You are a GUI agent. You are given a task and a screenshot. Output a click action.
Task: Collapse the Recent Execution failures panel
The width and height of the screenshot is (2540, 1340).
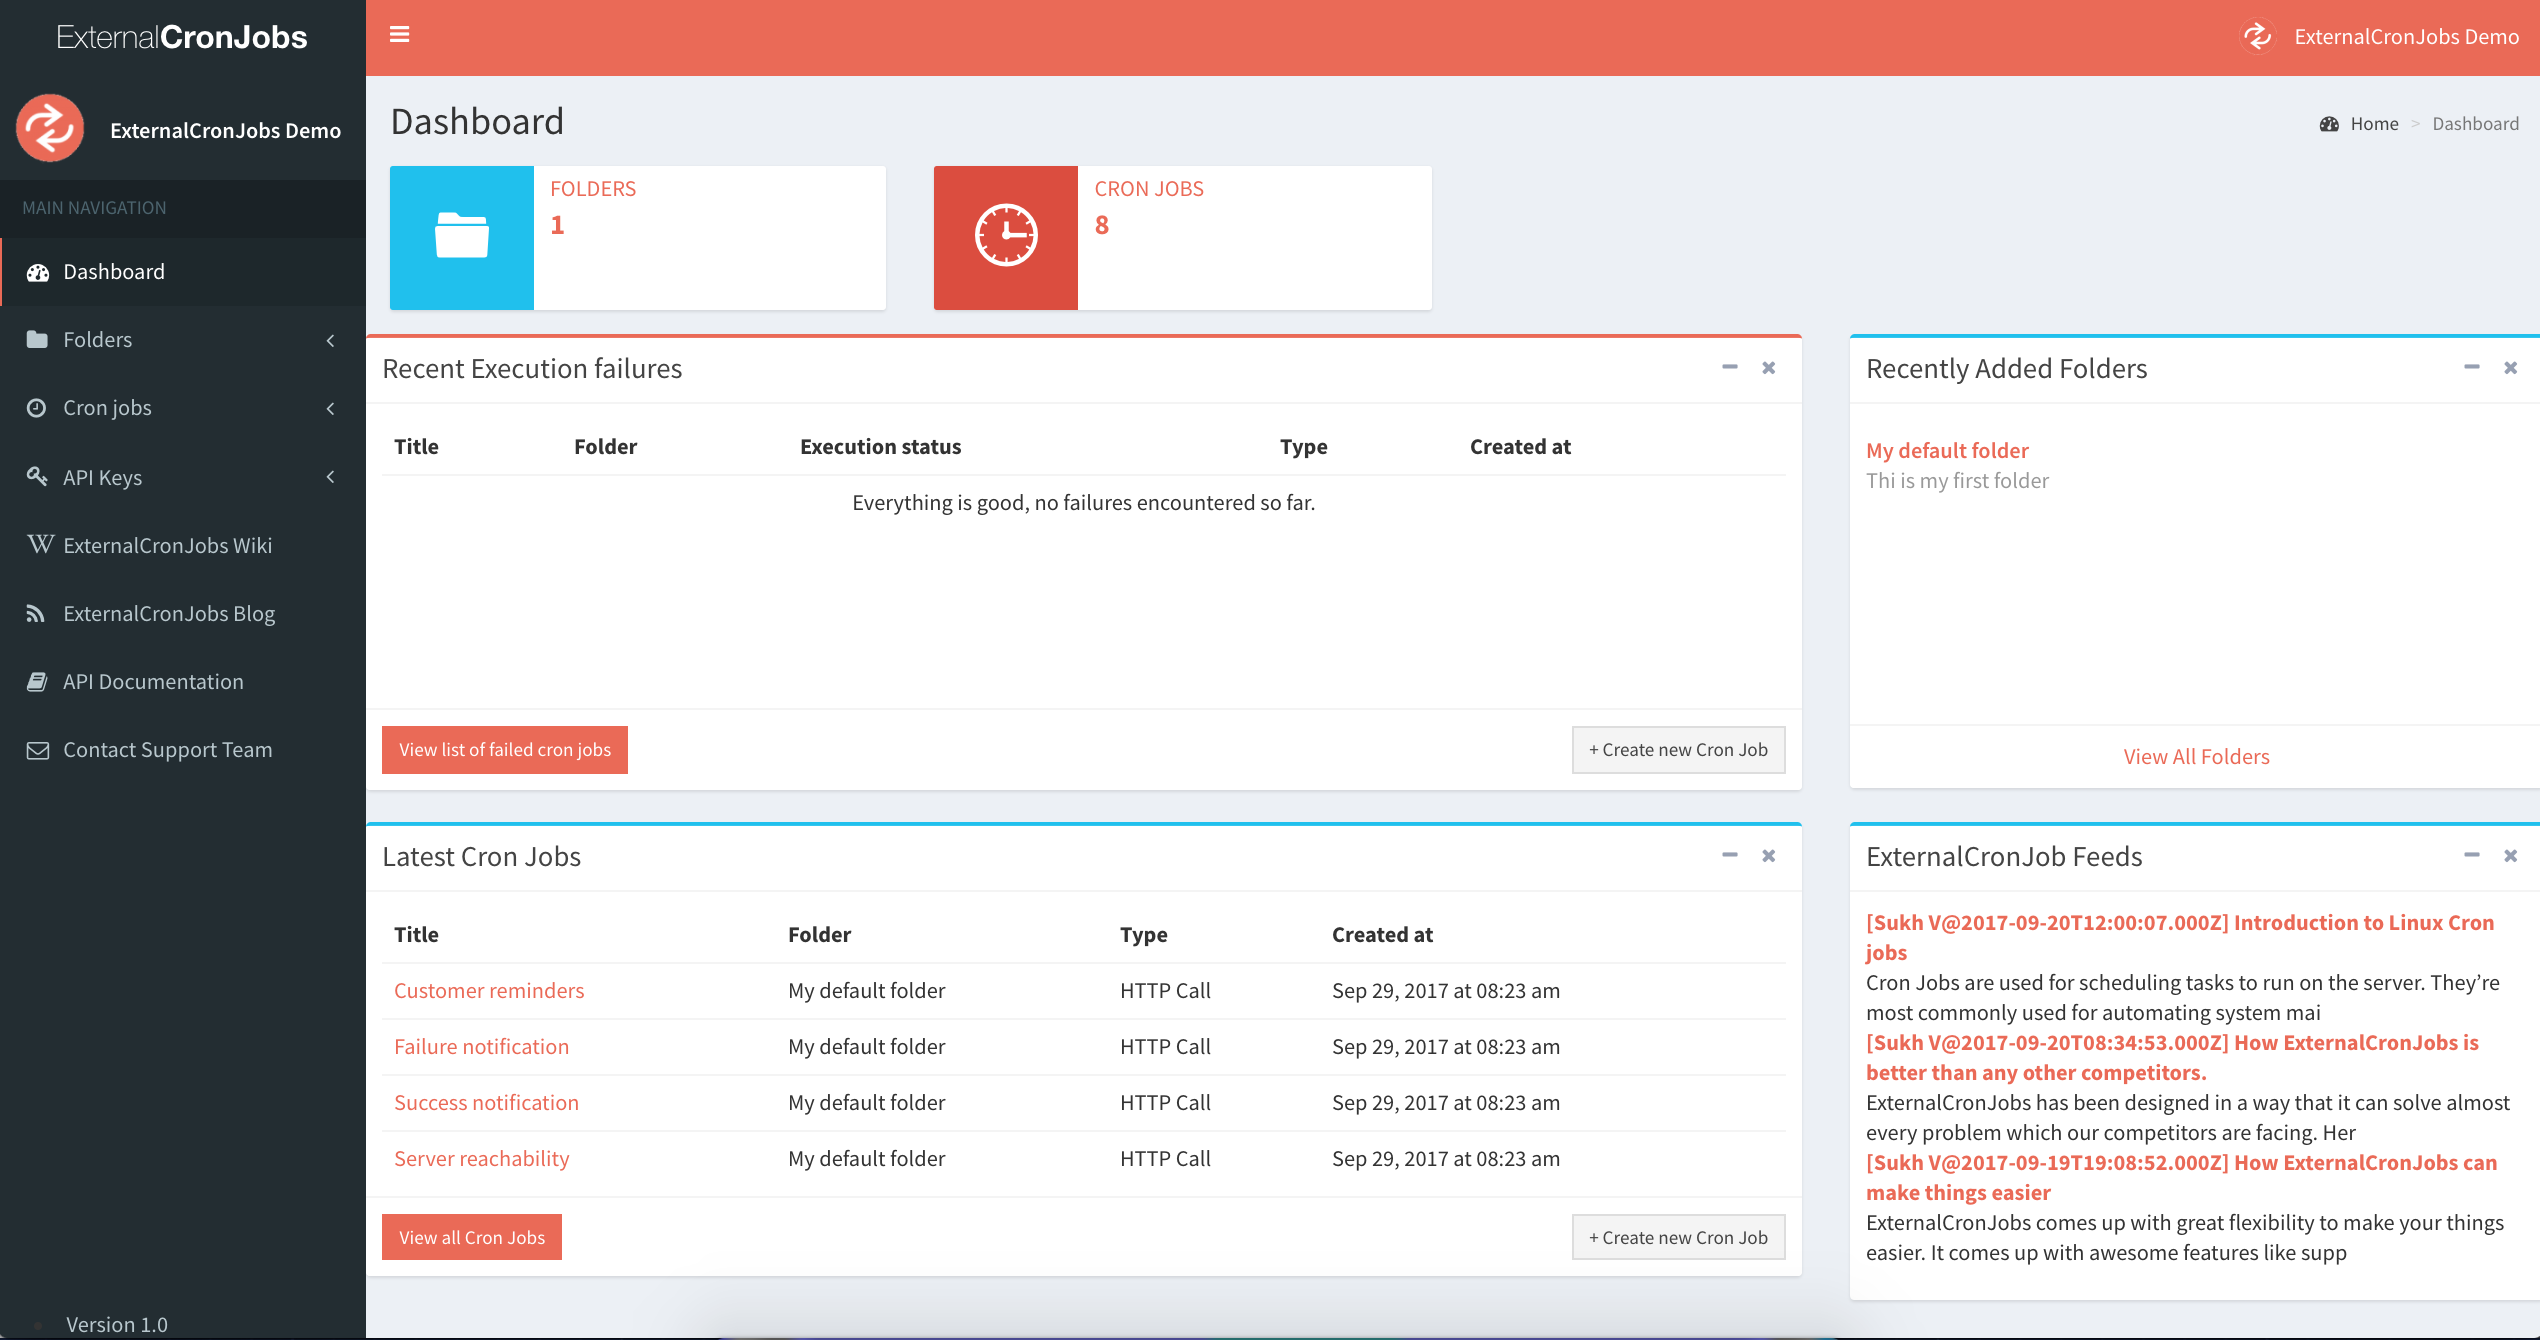[x=1729, y=367]
